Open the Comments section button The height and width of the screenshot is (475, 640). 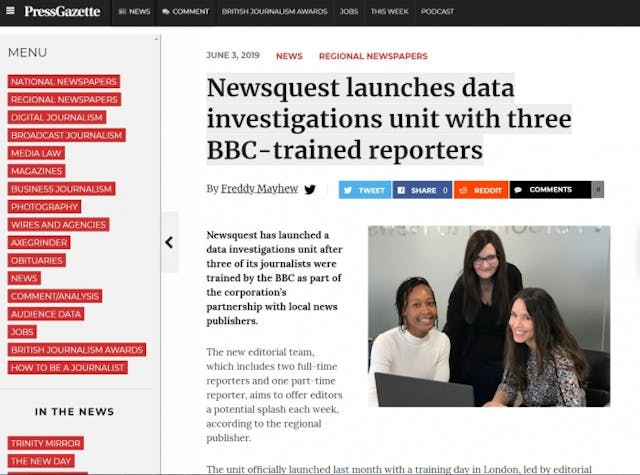click(549, 189)
